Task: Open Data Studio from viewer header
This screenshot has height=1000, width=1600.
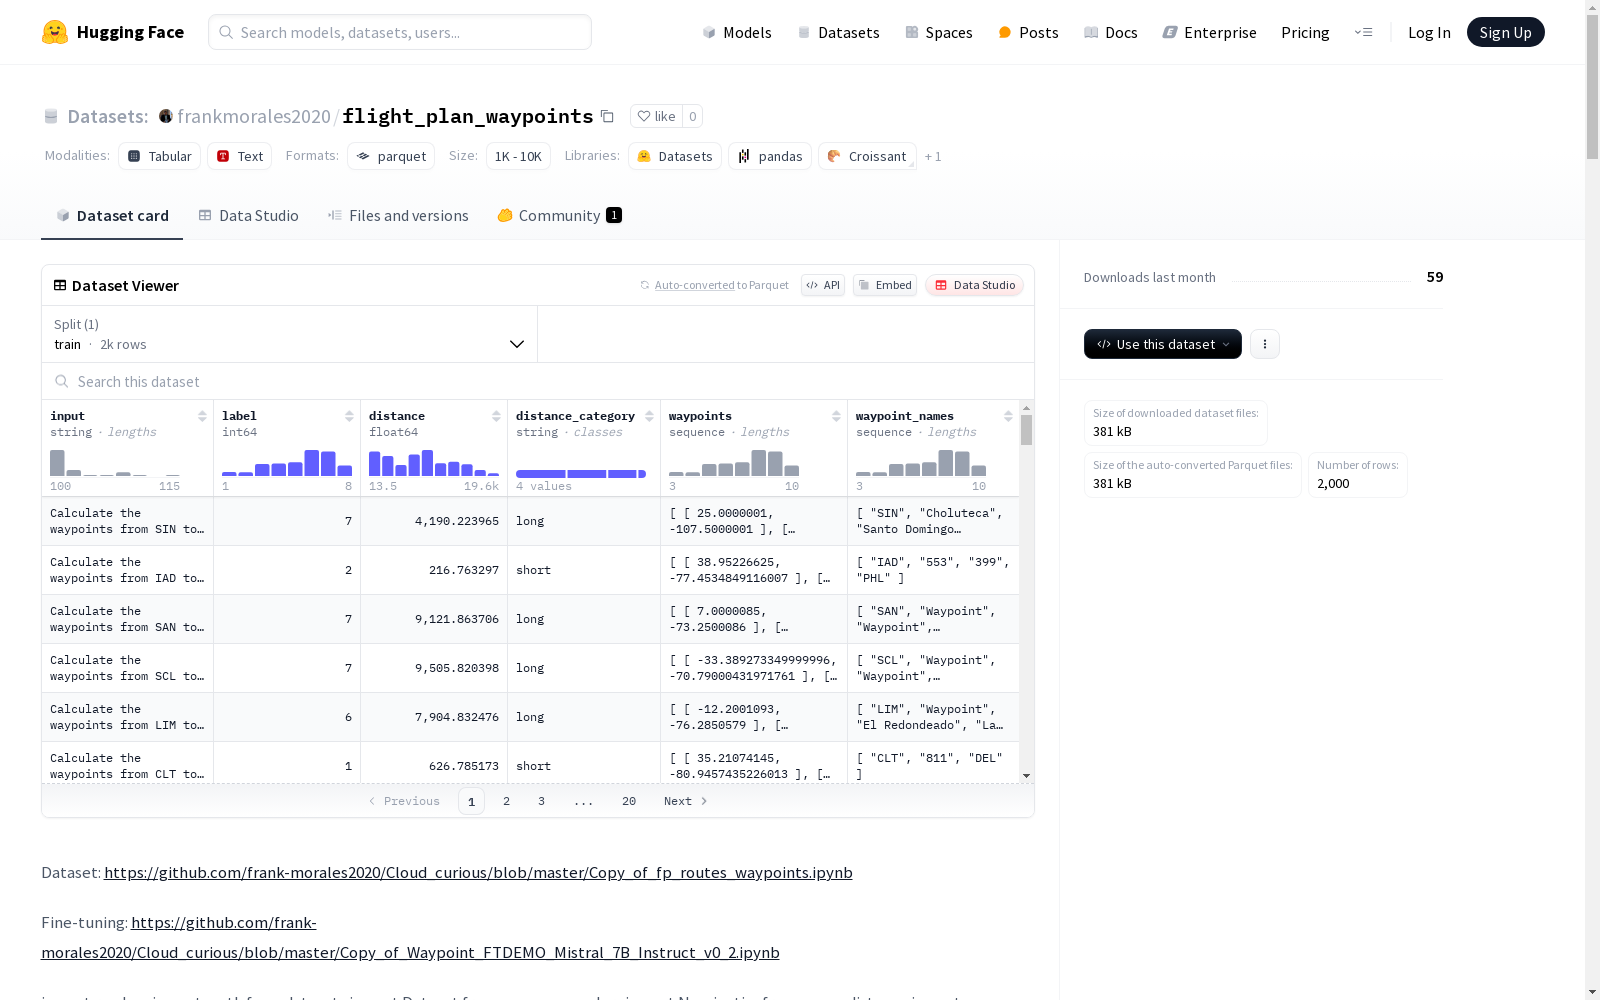Action: click(x=974, y=285)
